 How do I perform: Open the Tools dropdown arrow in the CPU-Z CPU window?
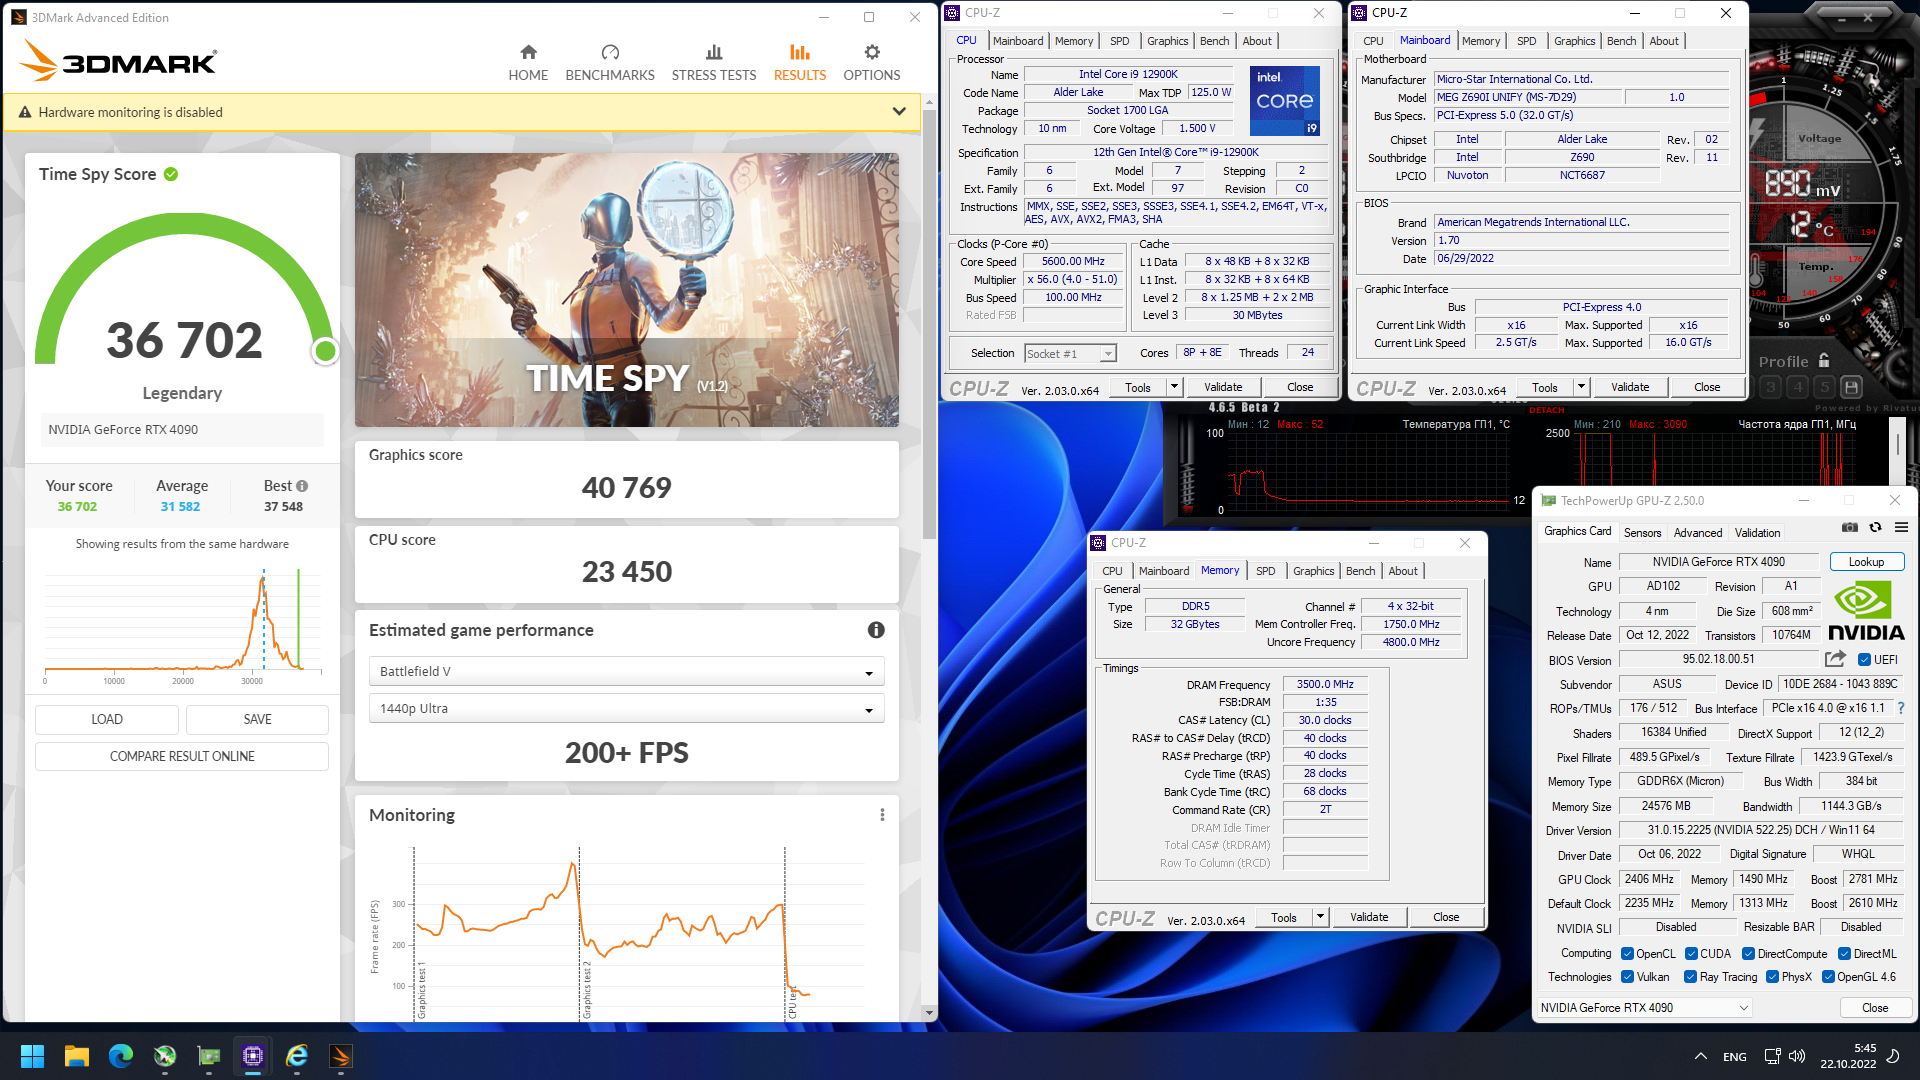(1174, 387)
